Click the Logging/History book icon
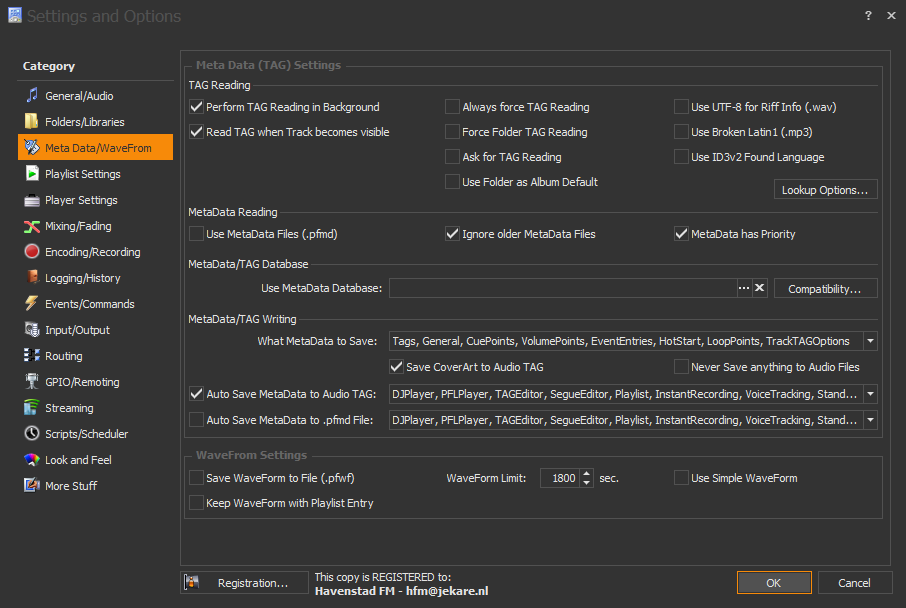This screenshot has height=608, width=906. [x=32, y=277]
